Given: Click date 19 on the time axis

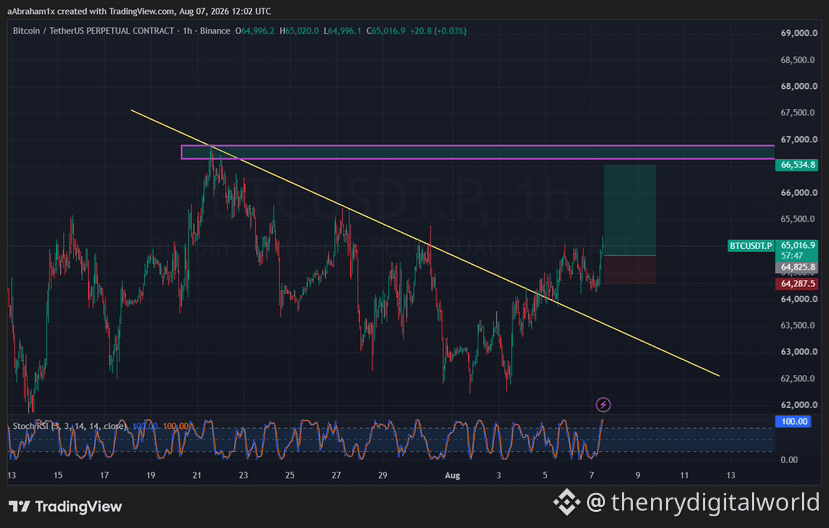Looking at the screenshot, I should tap(151, 476).
